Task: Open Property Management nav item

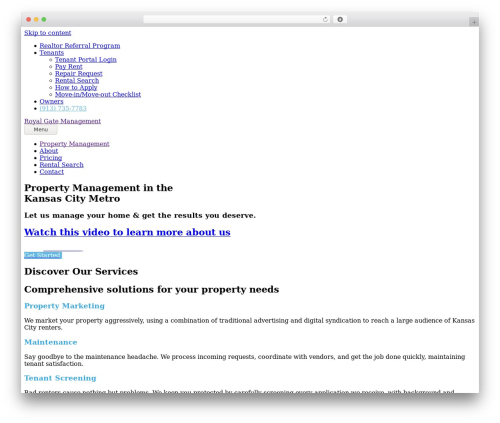Action: (x=74, y=144)
